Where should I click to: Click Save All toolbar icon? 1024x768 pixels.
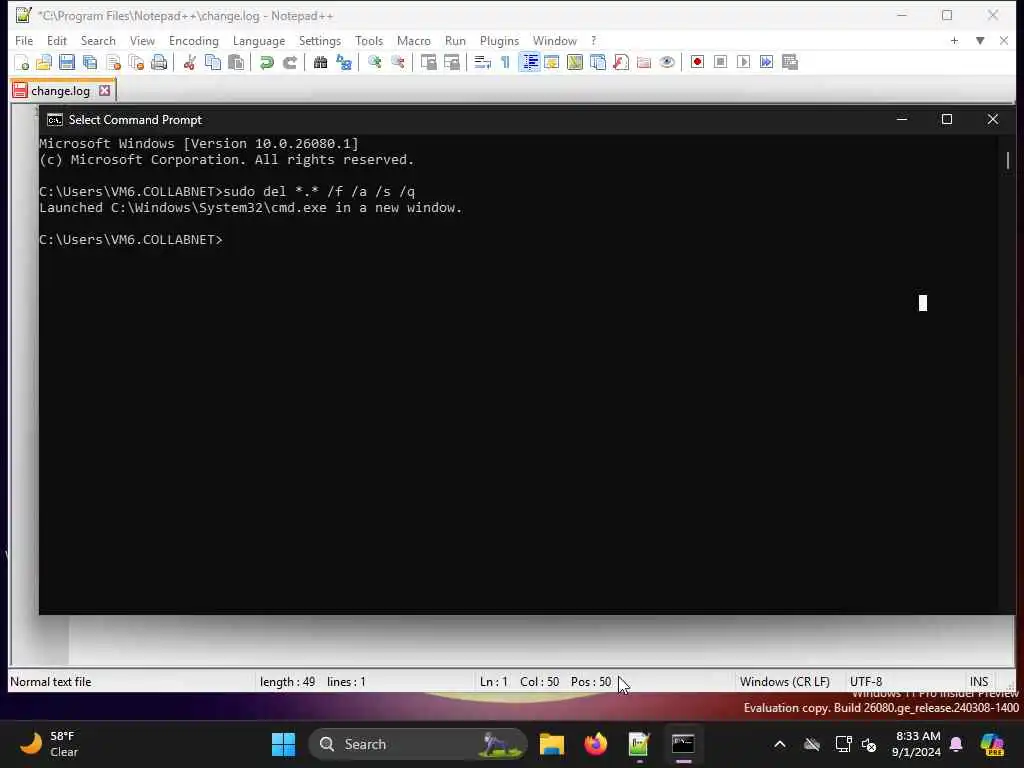pos(90,62)
